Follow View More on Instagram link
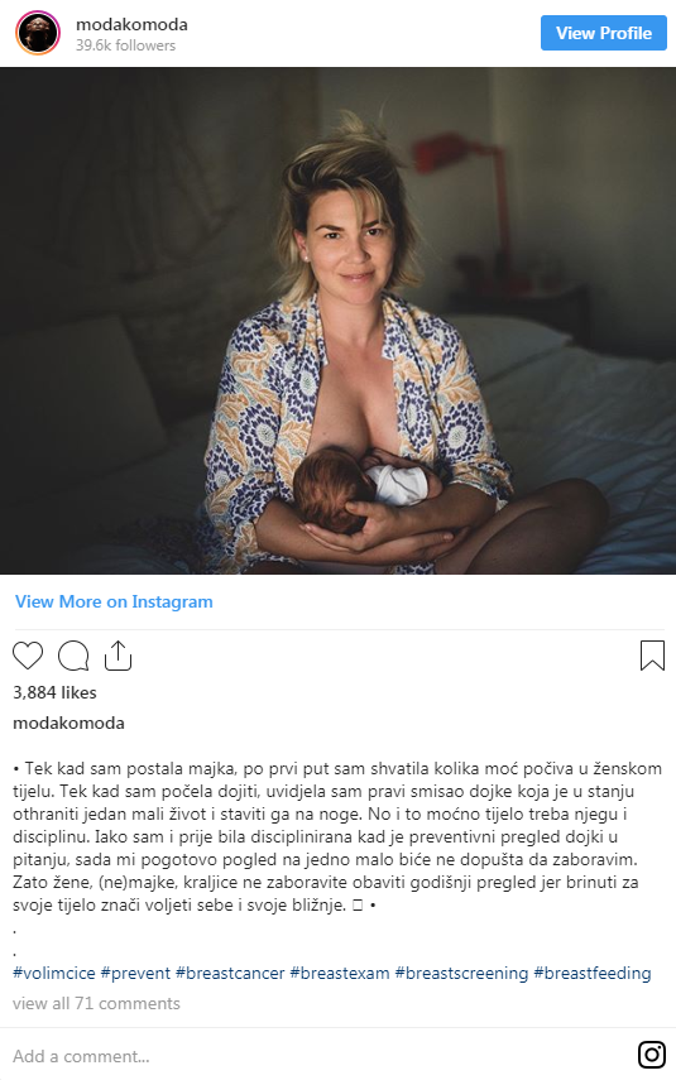This screenshot has width=676, height=1080. tap(114, 601)
